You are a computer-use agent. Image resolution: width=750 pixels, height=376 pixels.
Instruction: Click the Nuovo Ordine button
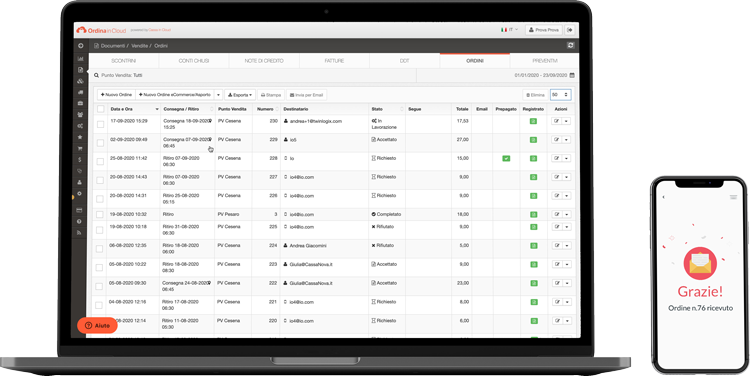[x=116, y=95]
